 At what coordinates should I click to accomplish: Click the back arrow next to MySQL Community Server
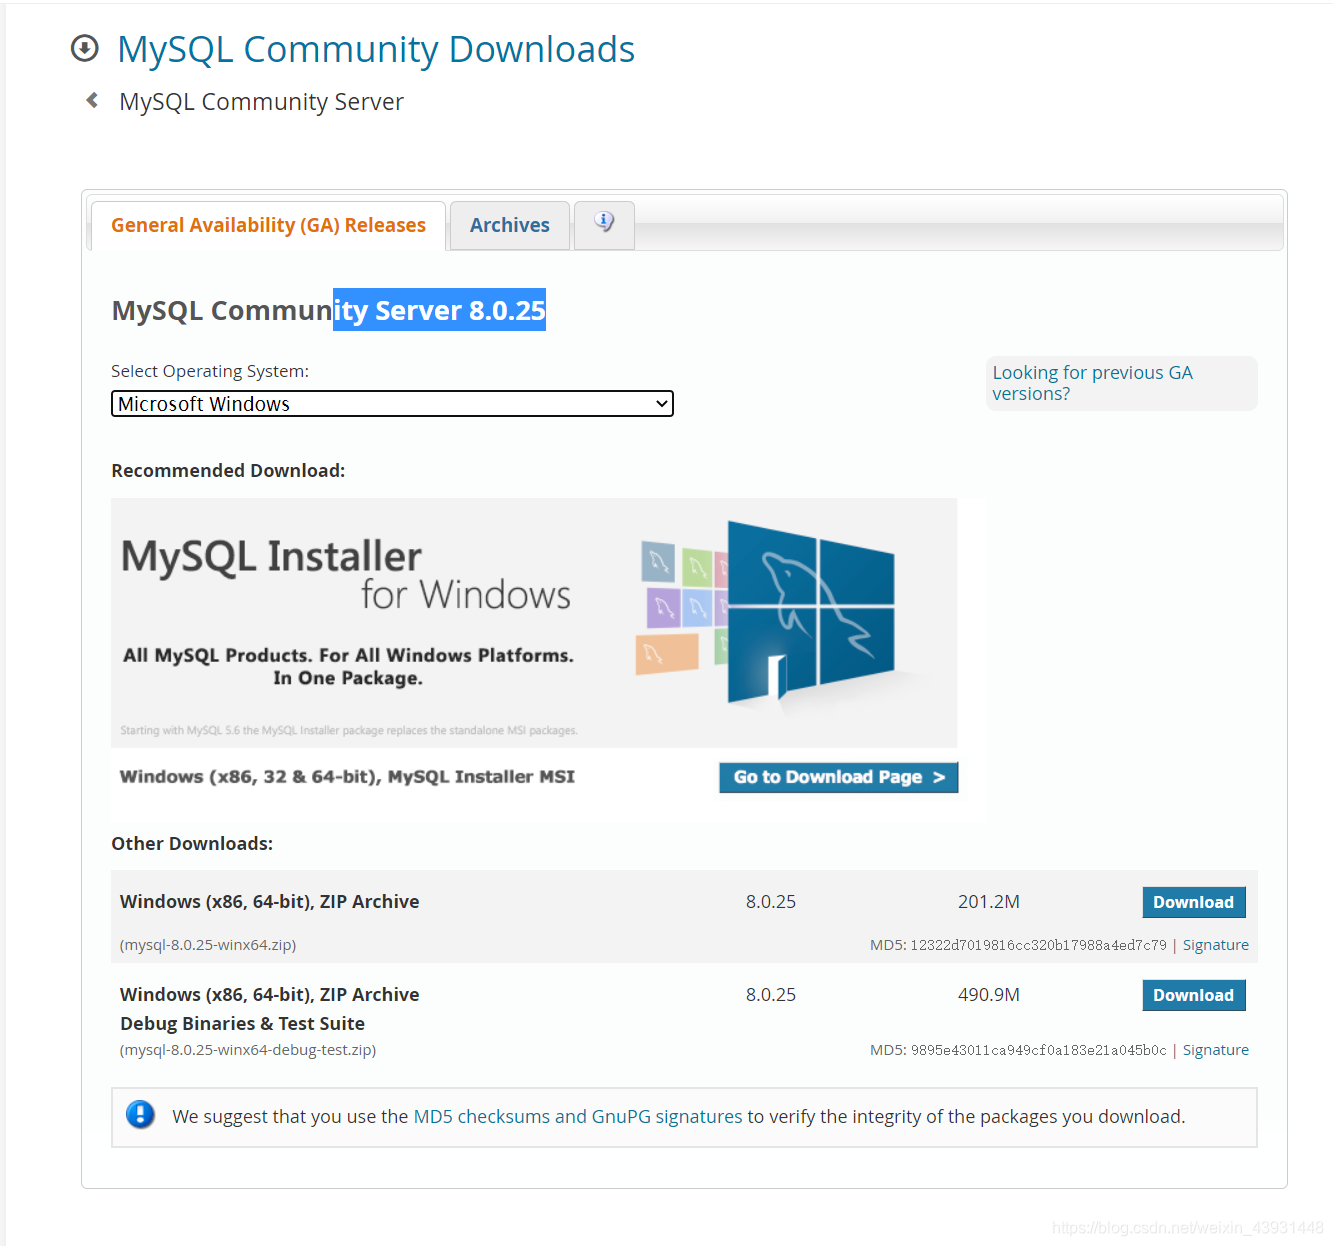coord(92,100)
